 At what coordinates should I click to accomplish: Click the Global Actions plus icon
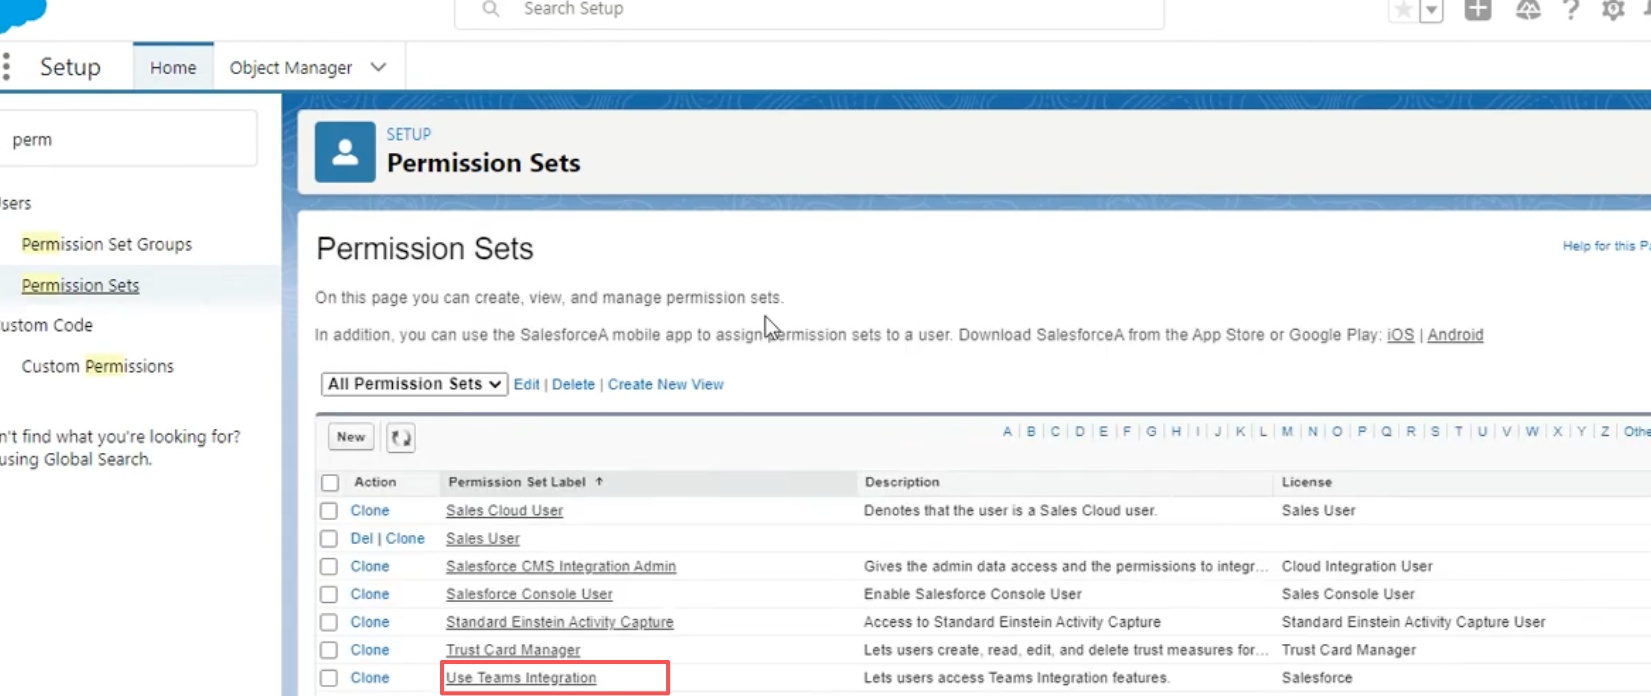point(1478,10)
